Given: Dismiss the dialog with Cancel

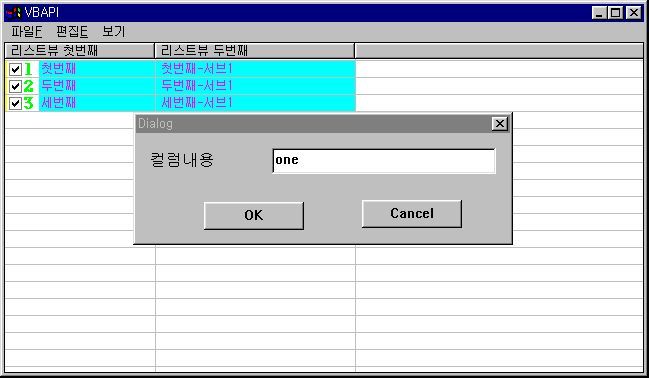Looking at the screenshot, I should (x=412, y=214).
